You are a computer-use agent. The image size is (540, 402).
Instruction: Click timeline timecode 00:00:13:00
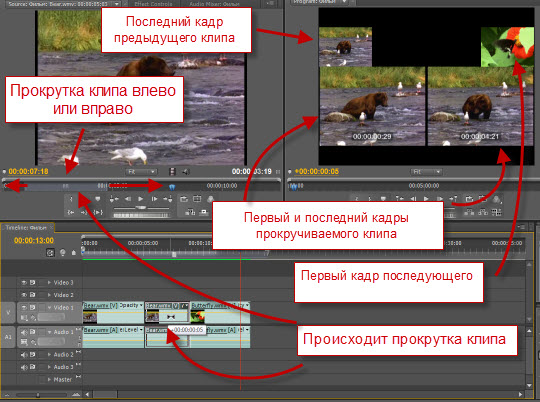[34, 240]
